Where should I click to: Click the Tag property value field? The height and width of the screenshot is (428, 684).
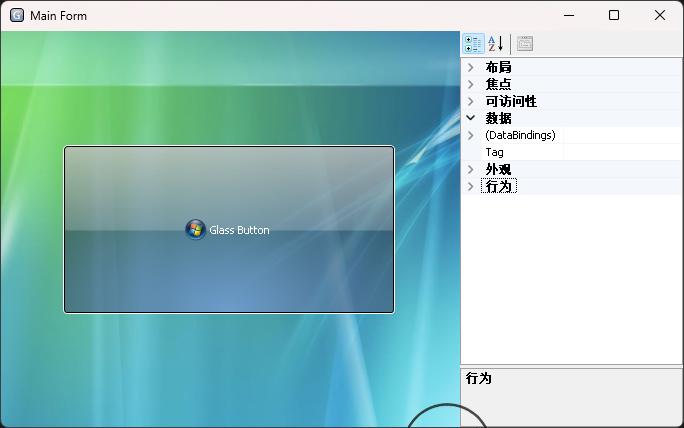pos(622,152)
